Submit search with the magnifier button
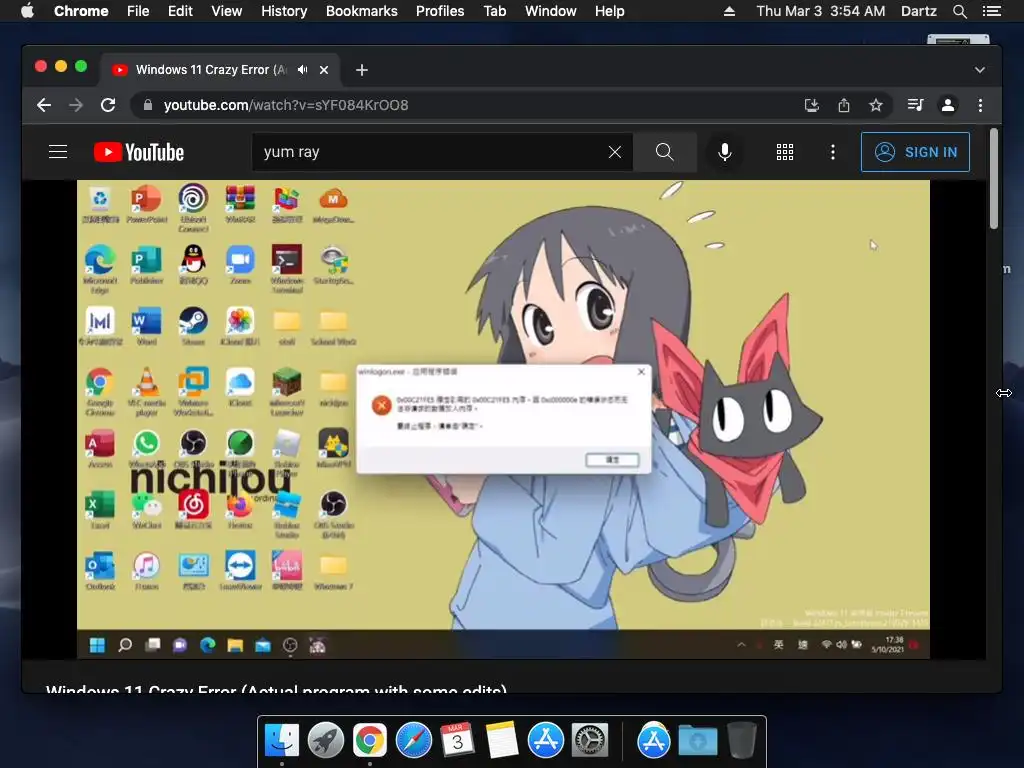The height and width of the screenshot is (768, 1024). 665,152
